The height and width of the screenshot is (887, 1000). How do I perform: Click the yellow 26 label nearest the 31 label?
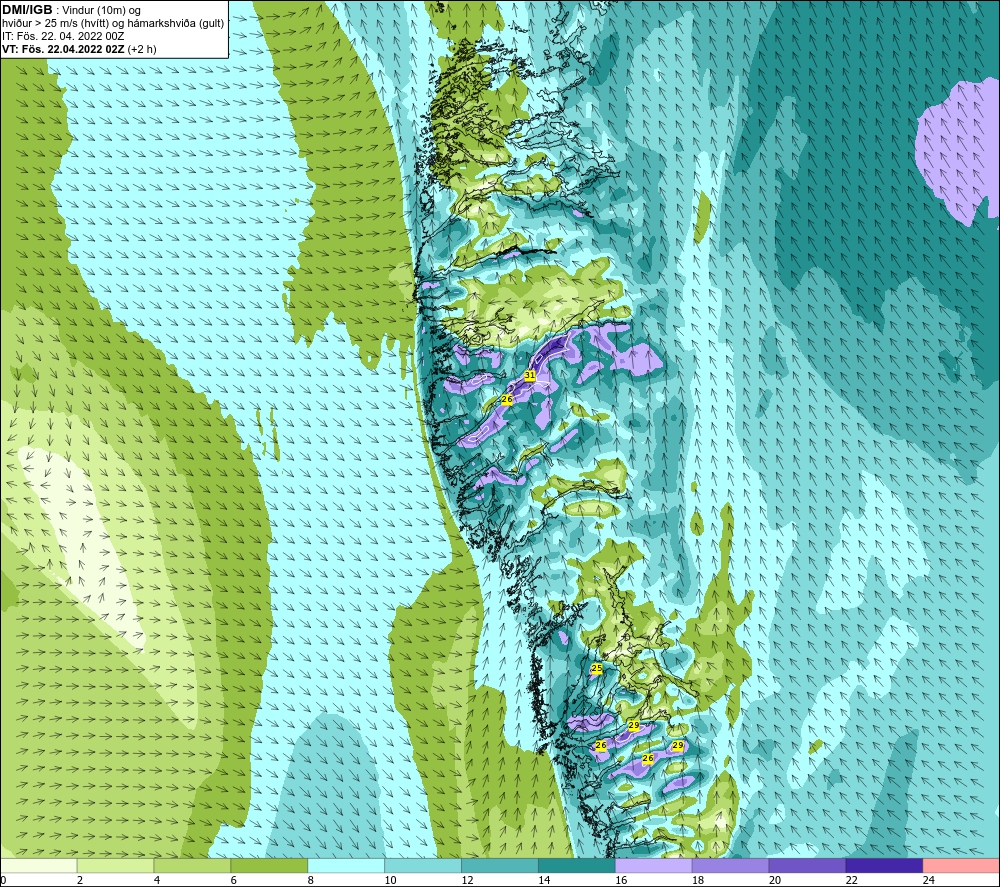[x=507, y=399]
